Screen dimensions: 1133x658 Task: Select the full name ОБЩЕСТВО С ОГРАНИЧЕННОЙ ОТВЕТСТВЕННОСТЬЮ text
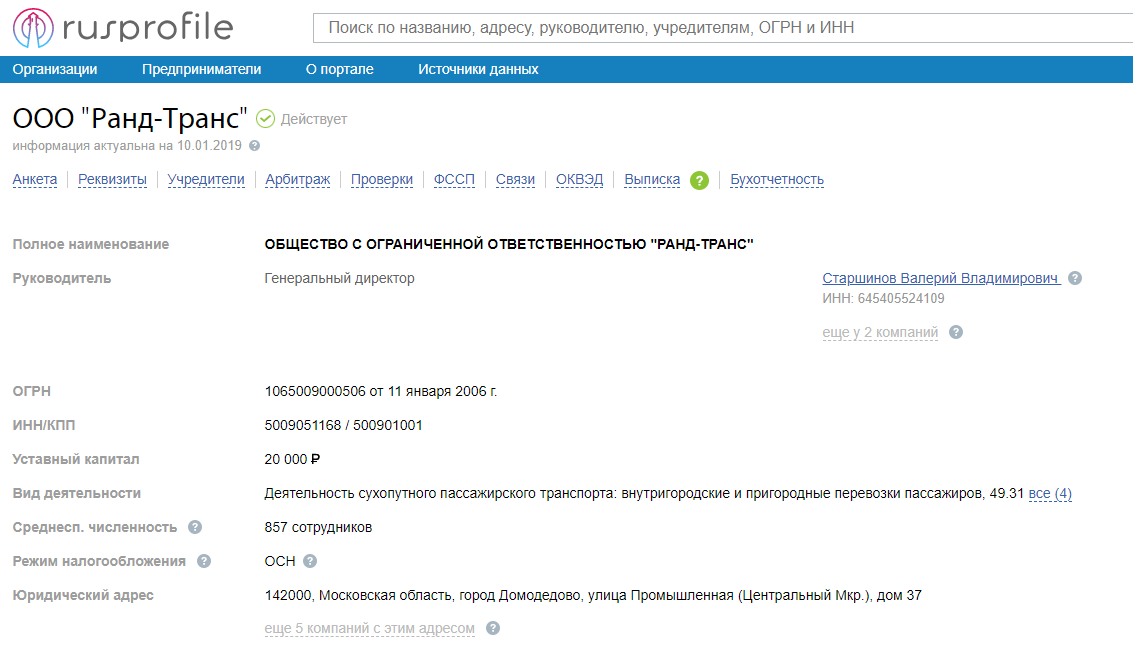pos(509,244)
